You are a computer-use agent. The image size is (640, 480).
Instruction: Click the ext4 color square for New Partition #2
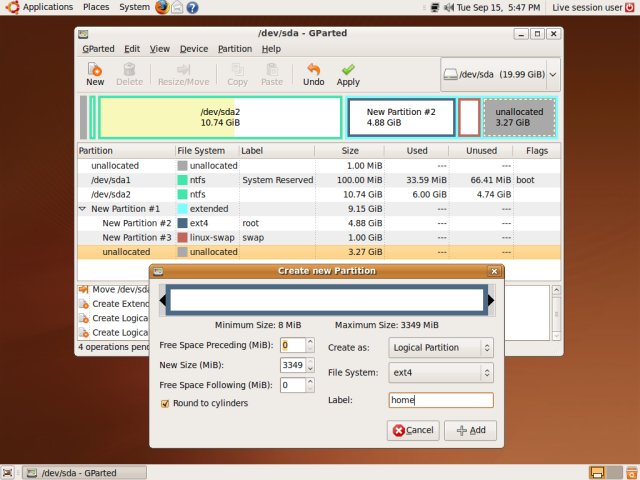[182, 223]
